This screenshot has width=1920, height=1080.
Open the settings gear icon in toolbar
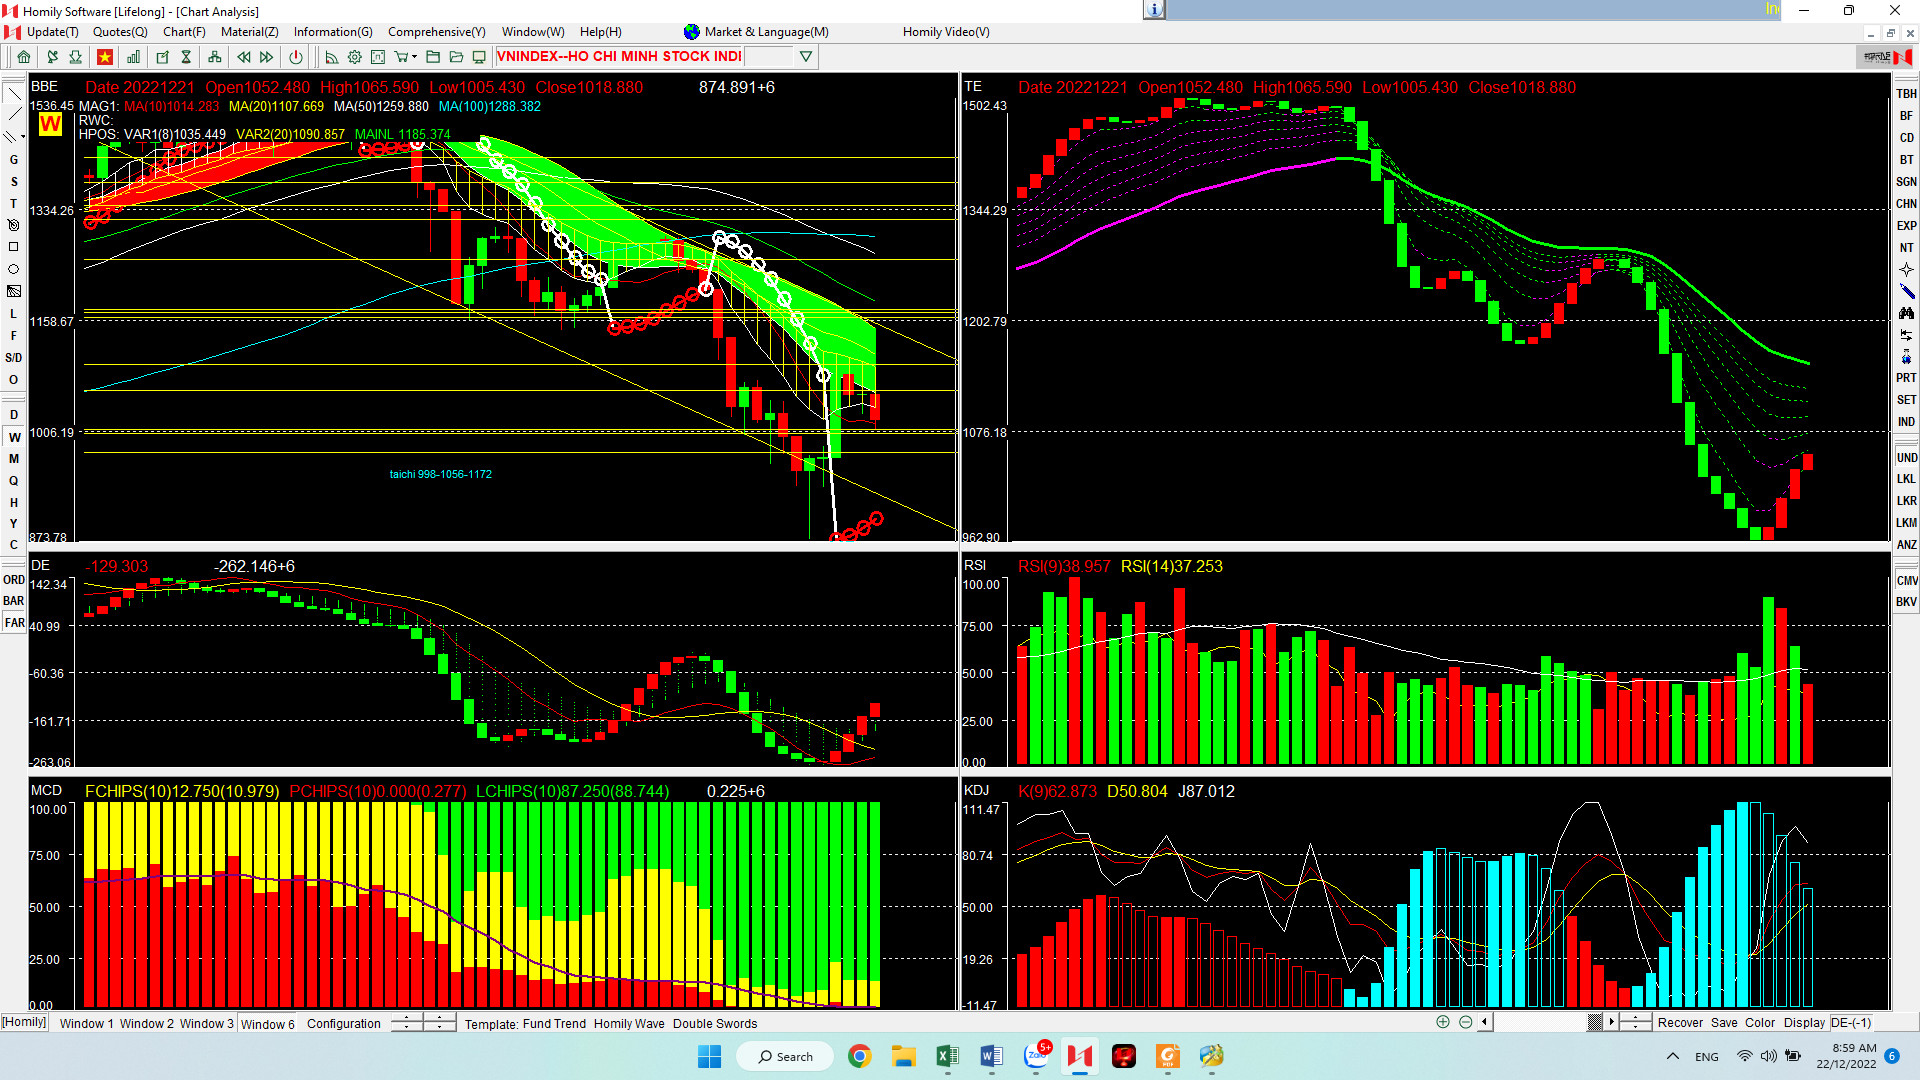pos(354,57)
